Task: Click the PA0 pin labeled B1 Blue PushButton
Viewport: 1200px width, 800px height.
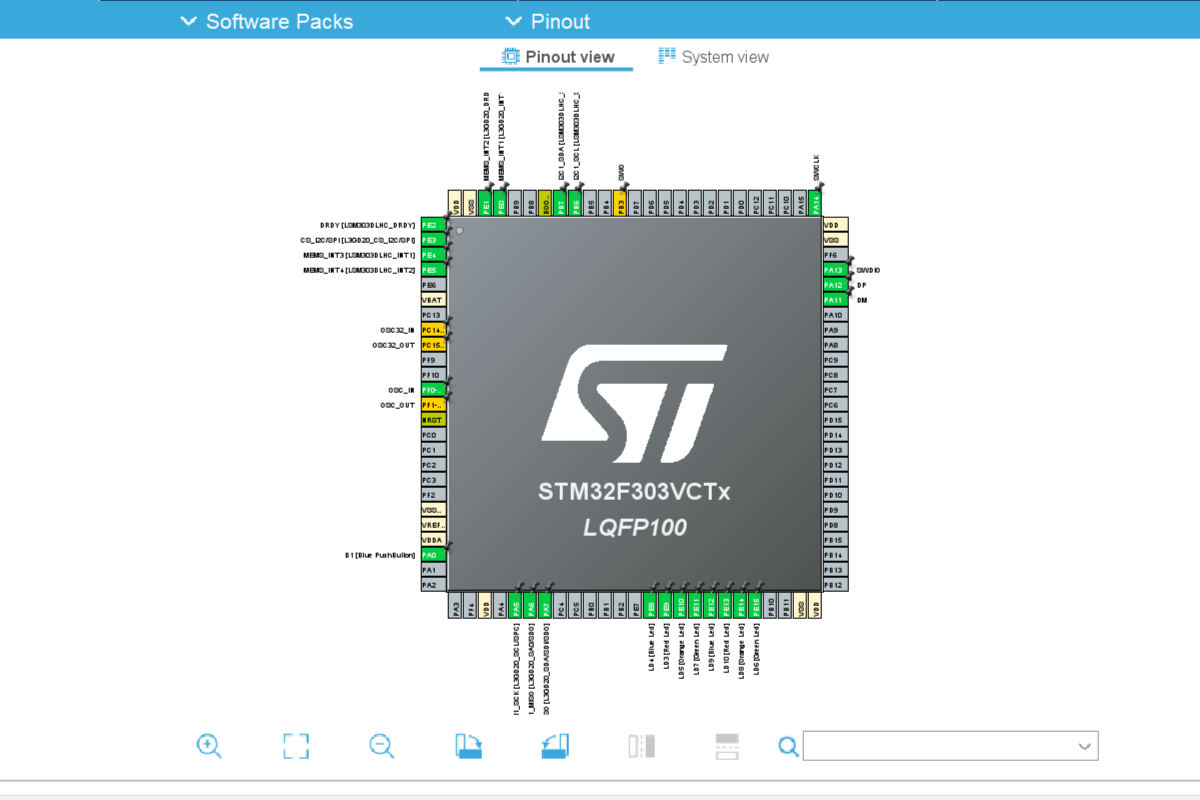Action: [432, 554]
